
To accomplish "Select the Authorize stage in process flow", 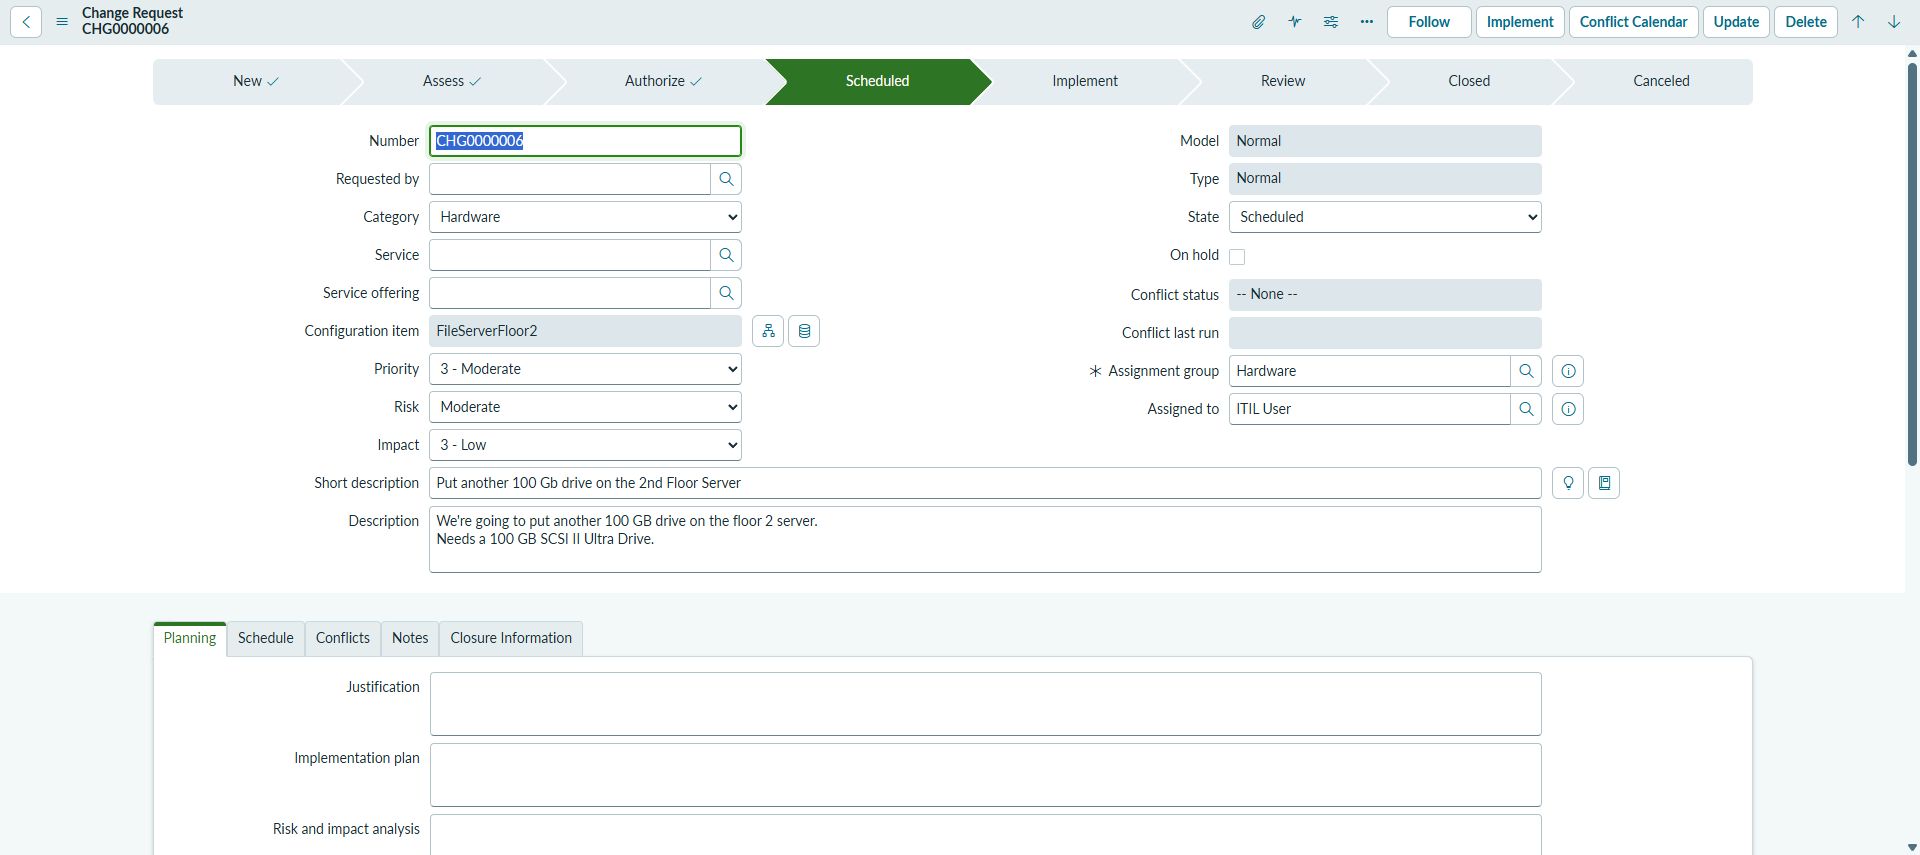I will point(663,81).
